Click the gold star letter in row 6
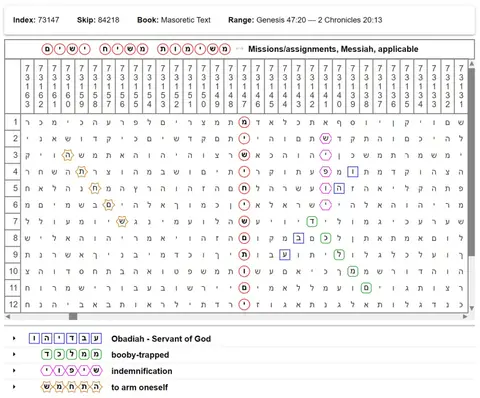This screenshot has height=398, width=480. point(108,205)
